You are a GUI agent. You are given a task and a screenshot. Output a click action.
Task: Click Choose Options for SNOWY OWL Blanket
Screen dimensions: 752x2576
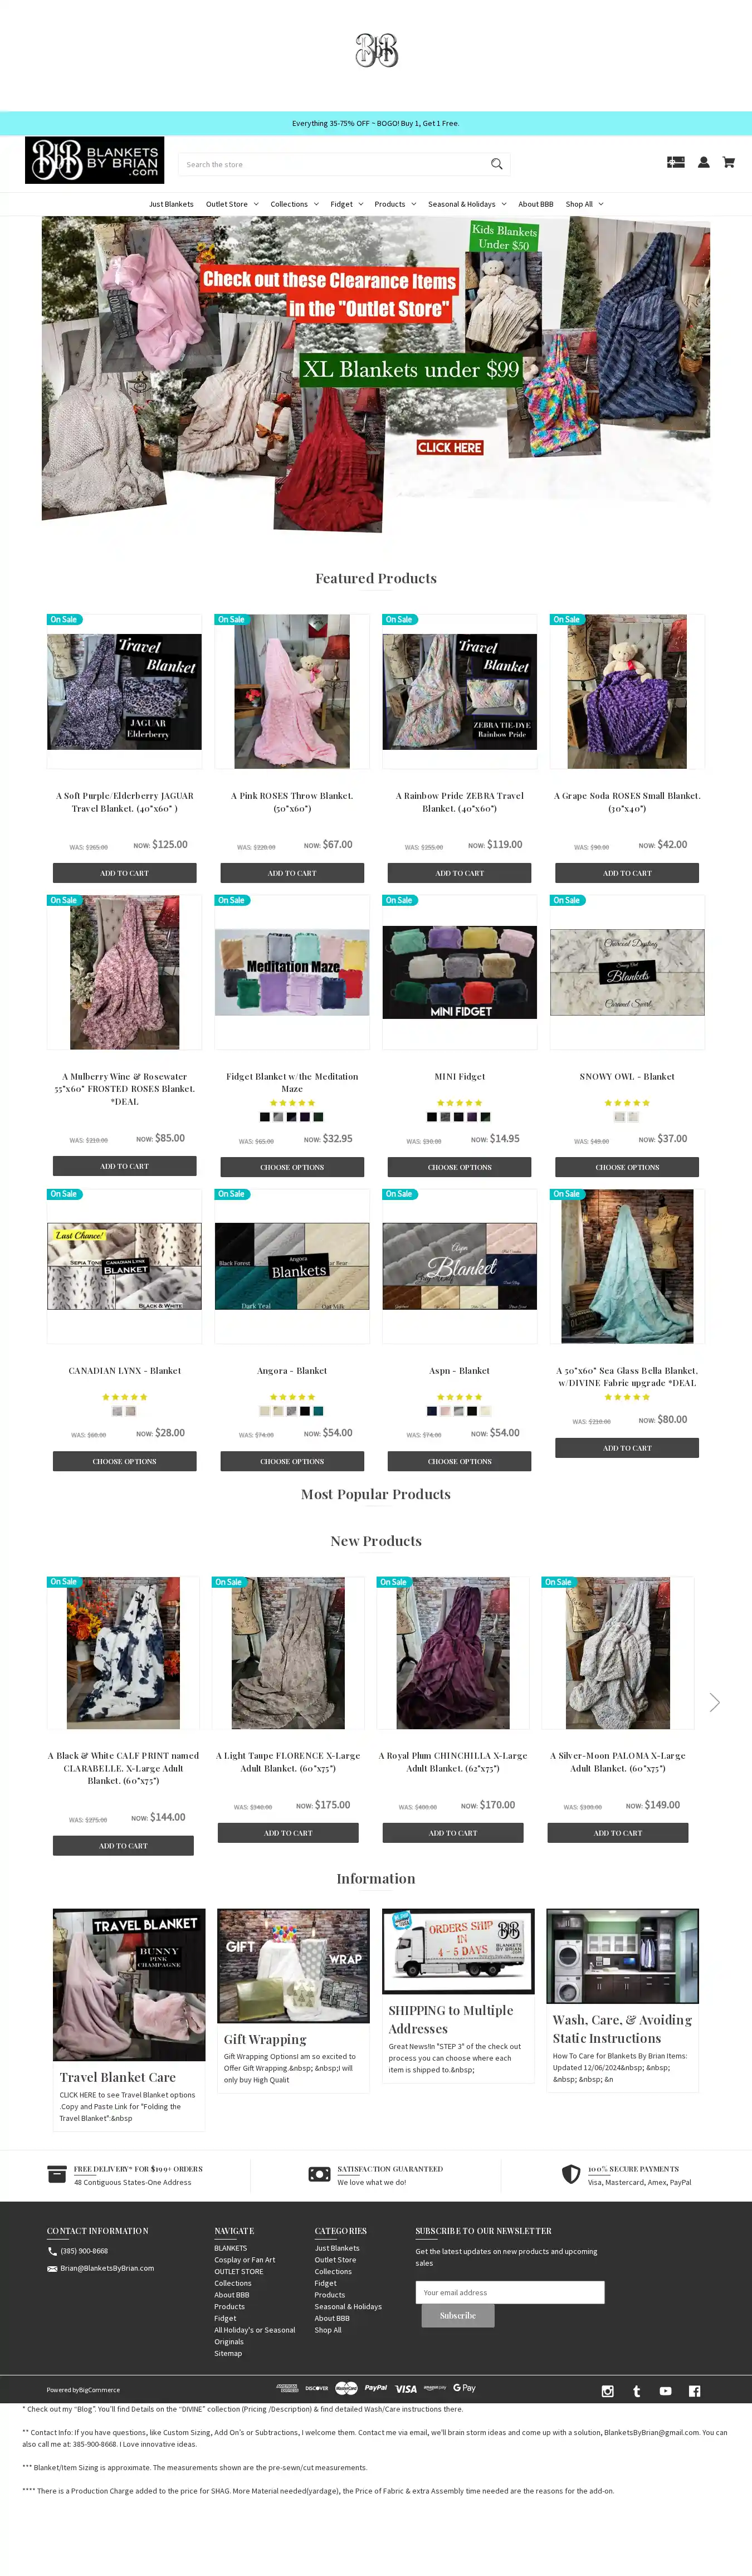pyautogui.click(x=627, y=1167)
